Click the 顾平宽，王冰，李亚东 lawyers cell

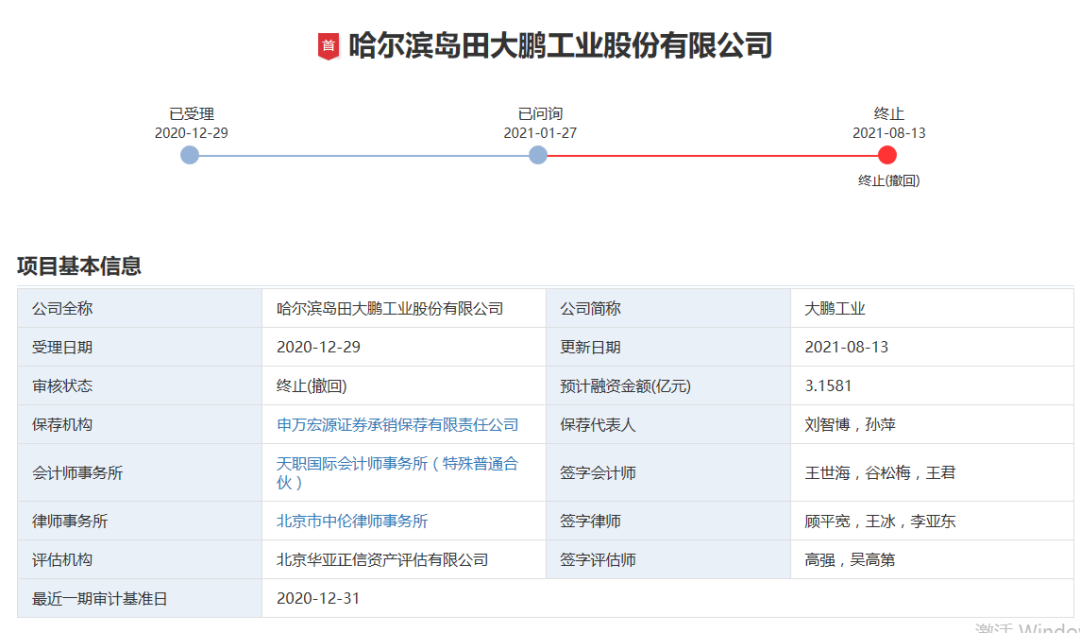coord(932,521)
